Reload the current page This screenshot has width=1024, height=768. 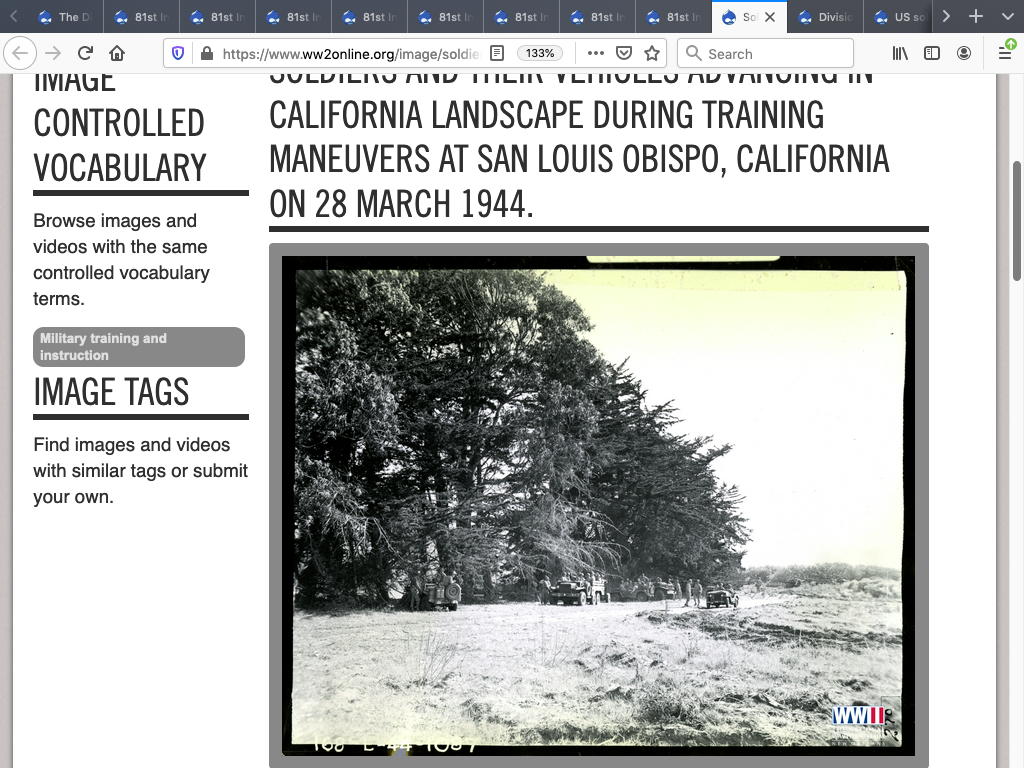pos(86,54)
